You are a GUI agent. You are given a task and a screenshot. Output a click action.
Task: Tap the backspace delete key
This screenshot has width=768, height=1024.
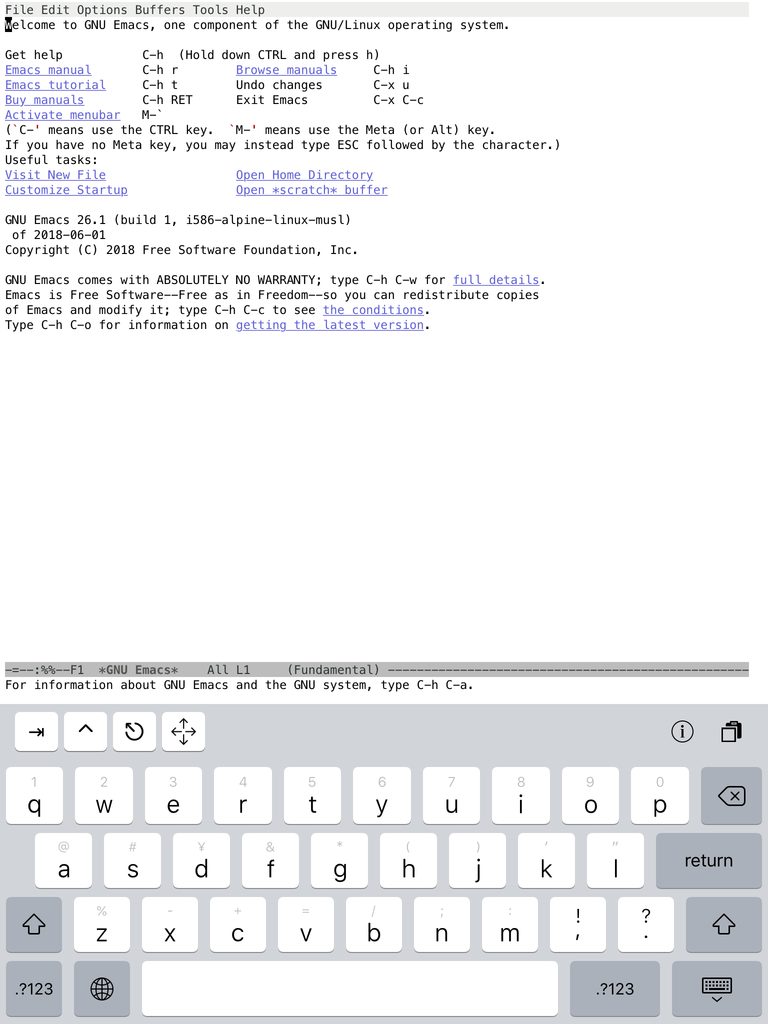point(731,795)
